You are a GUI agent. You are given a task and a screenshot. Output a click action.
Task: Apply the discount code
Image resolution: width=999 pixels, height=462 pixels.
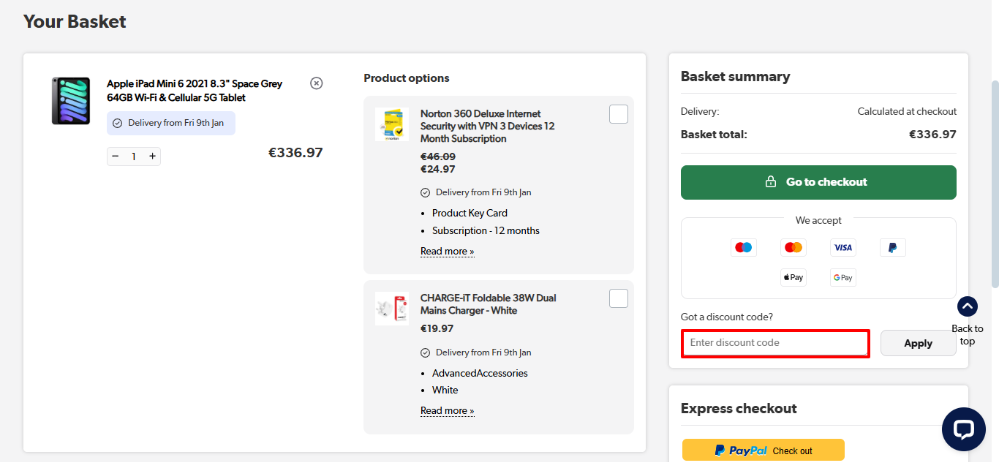point(918,343)
